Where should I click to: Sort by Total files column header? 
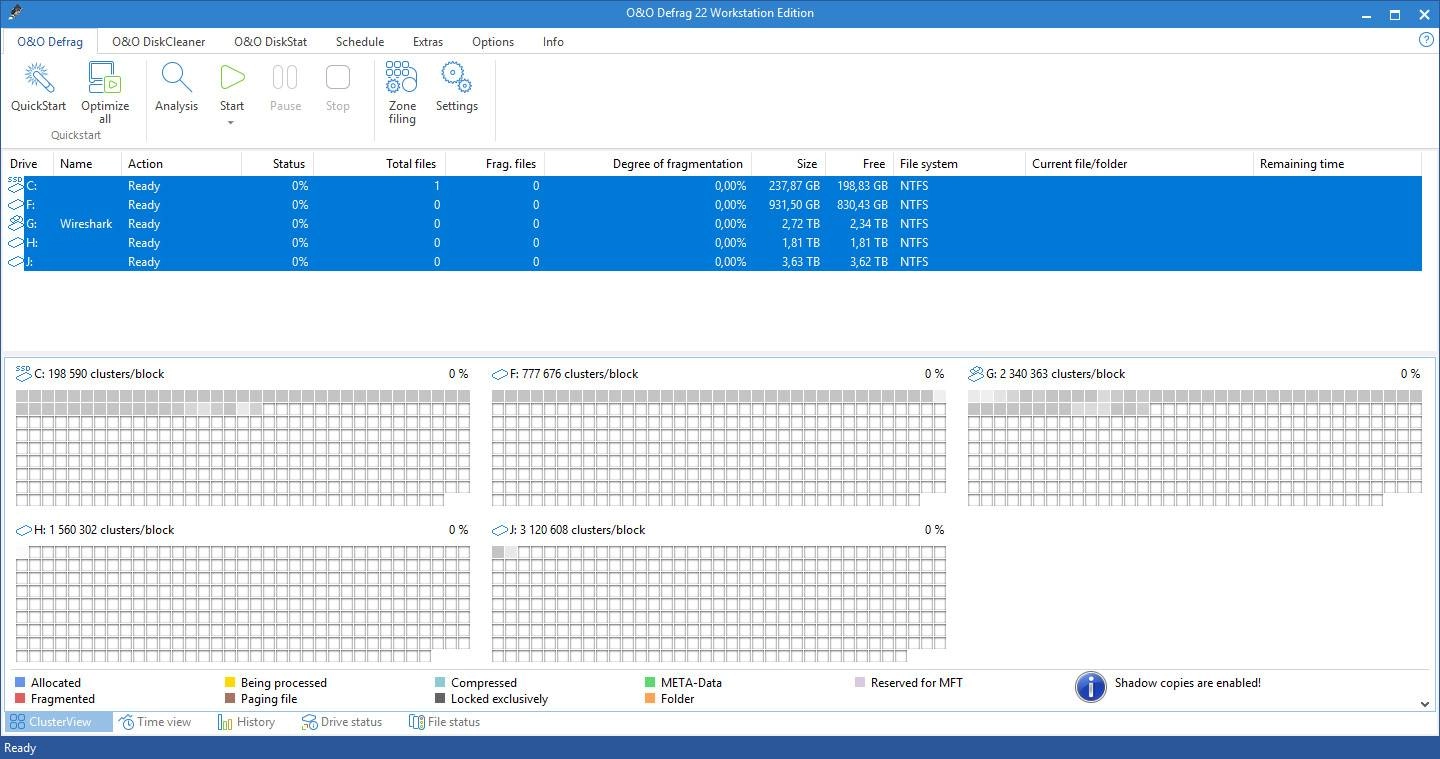tap(380, 164)
